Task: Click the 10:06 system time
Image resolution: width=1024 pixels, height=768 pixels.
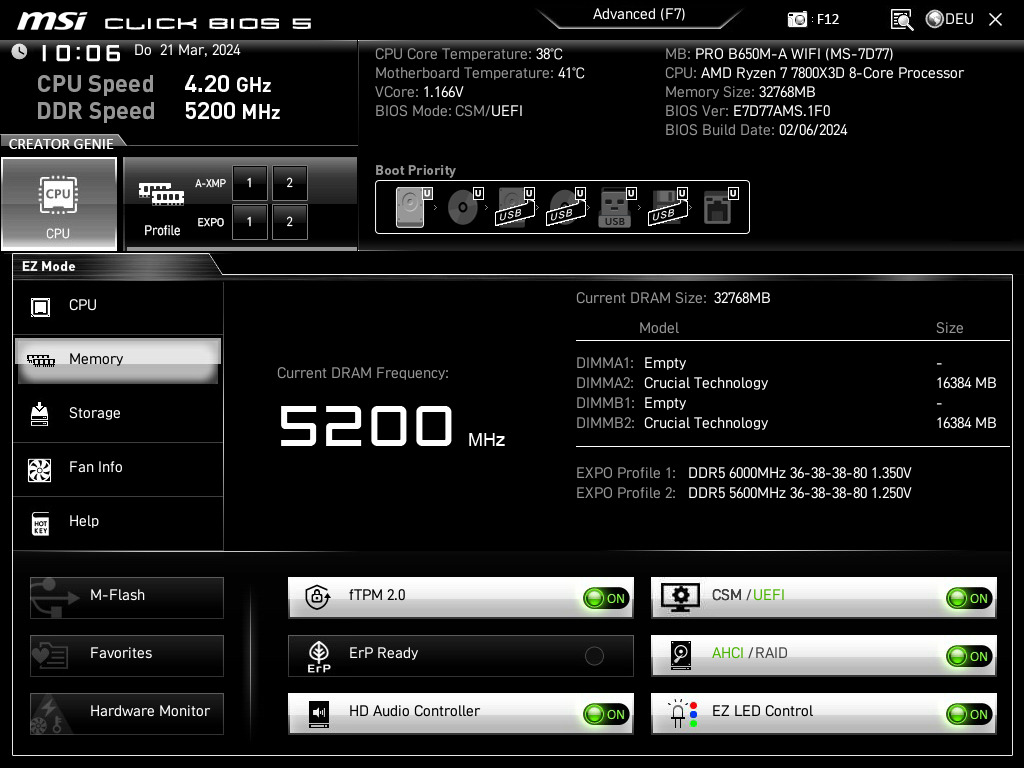Action: [x=80, y=53]
